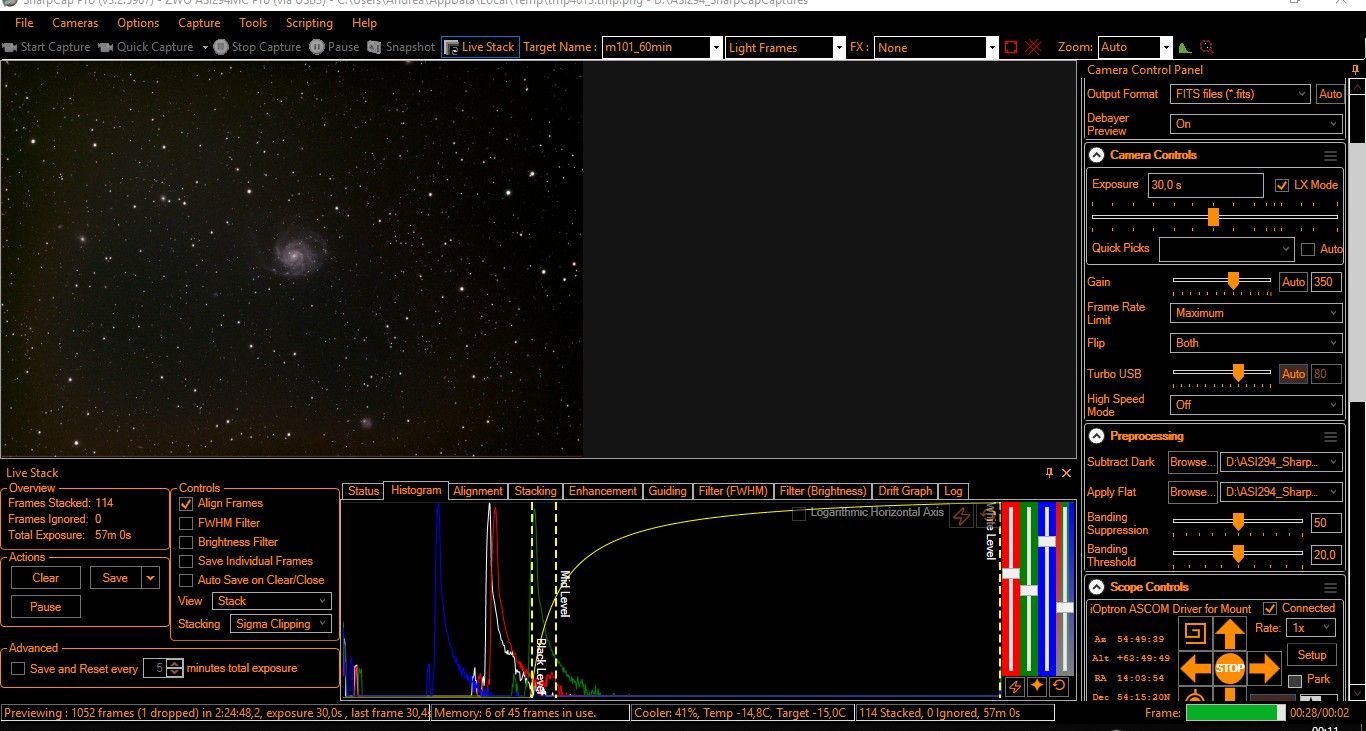Open the Scripting menu

[x=309, y=23]
